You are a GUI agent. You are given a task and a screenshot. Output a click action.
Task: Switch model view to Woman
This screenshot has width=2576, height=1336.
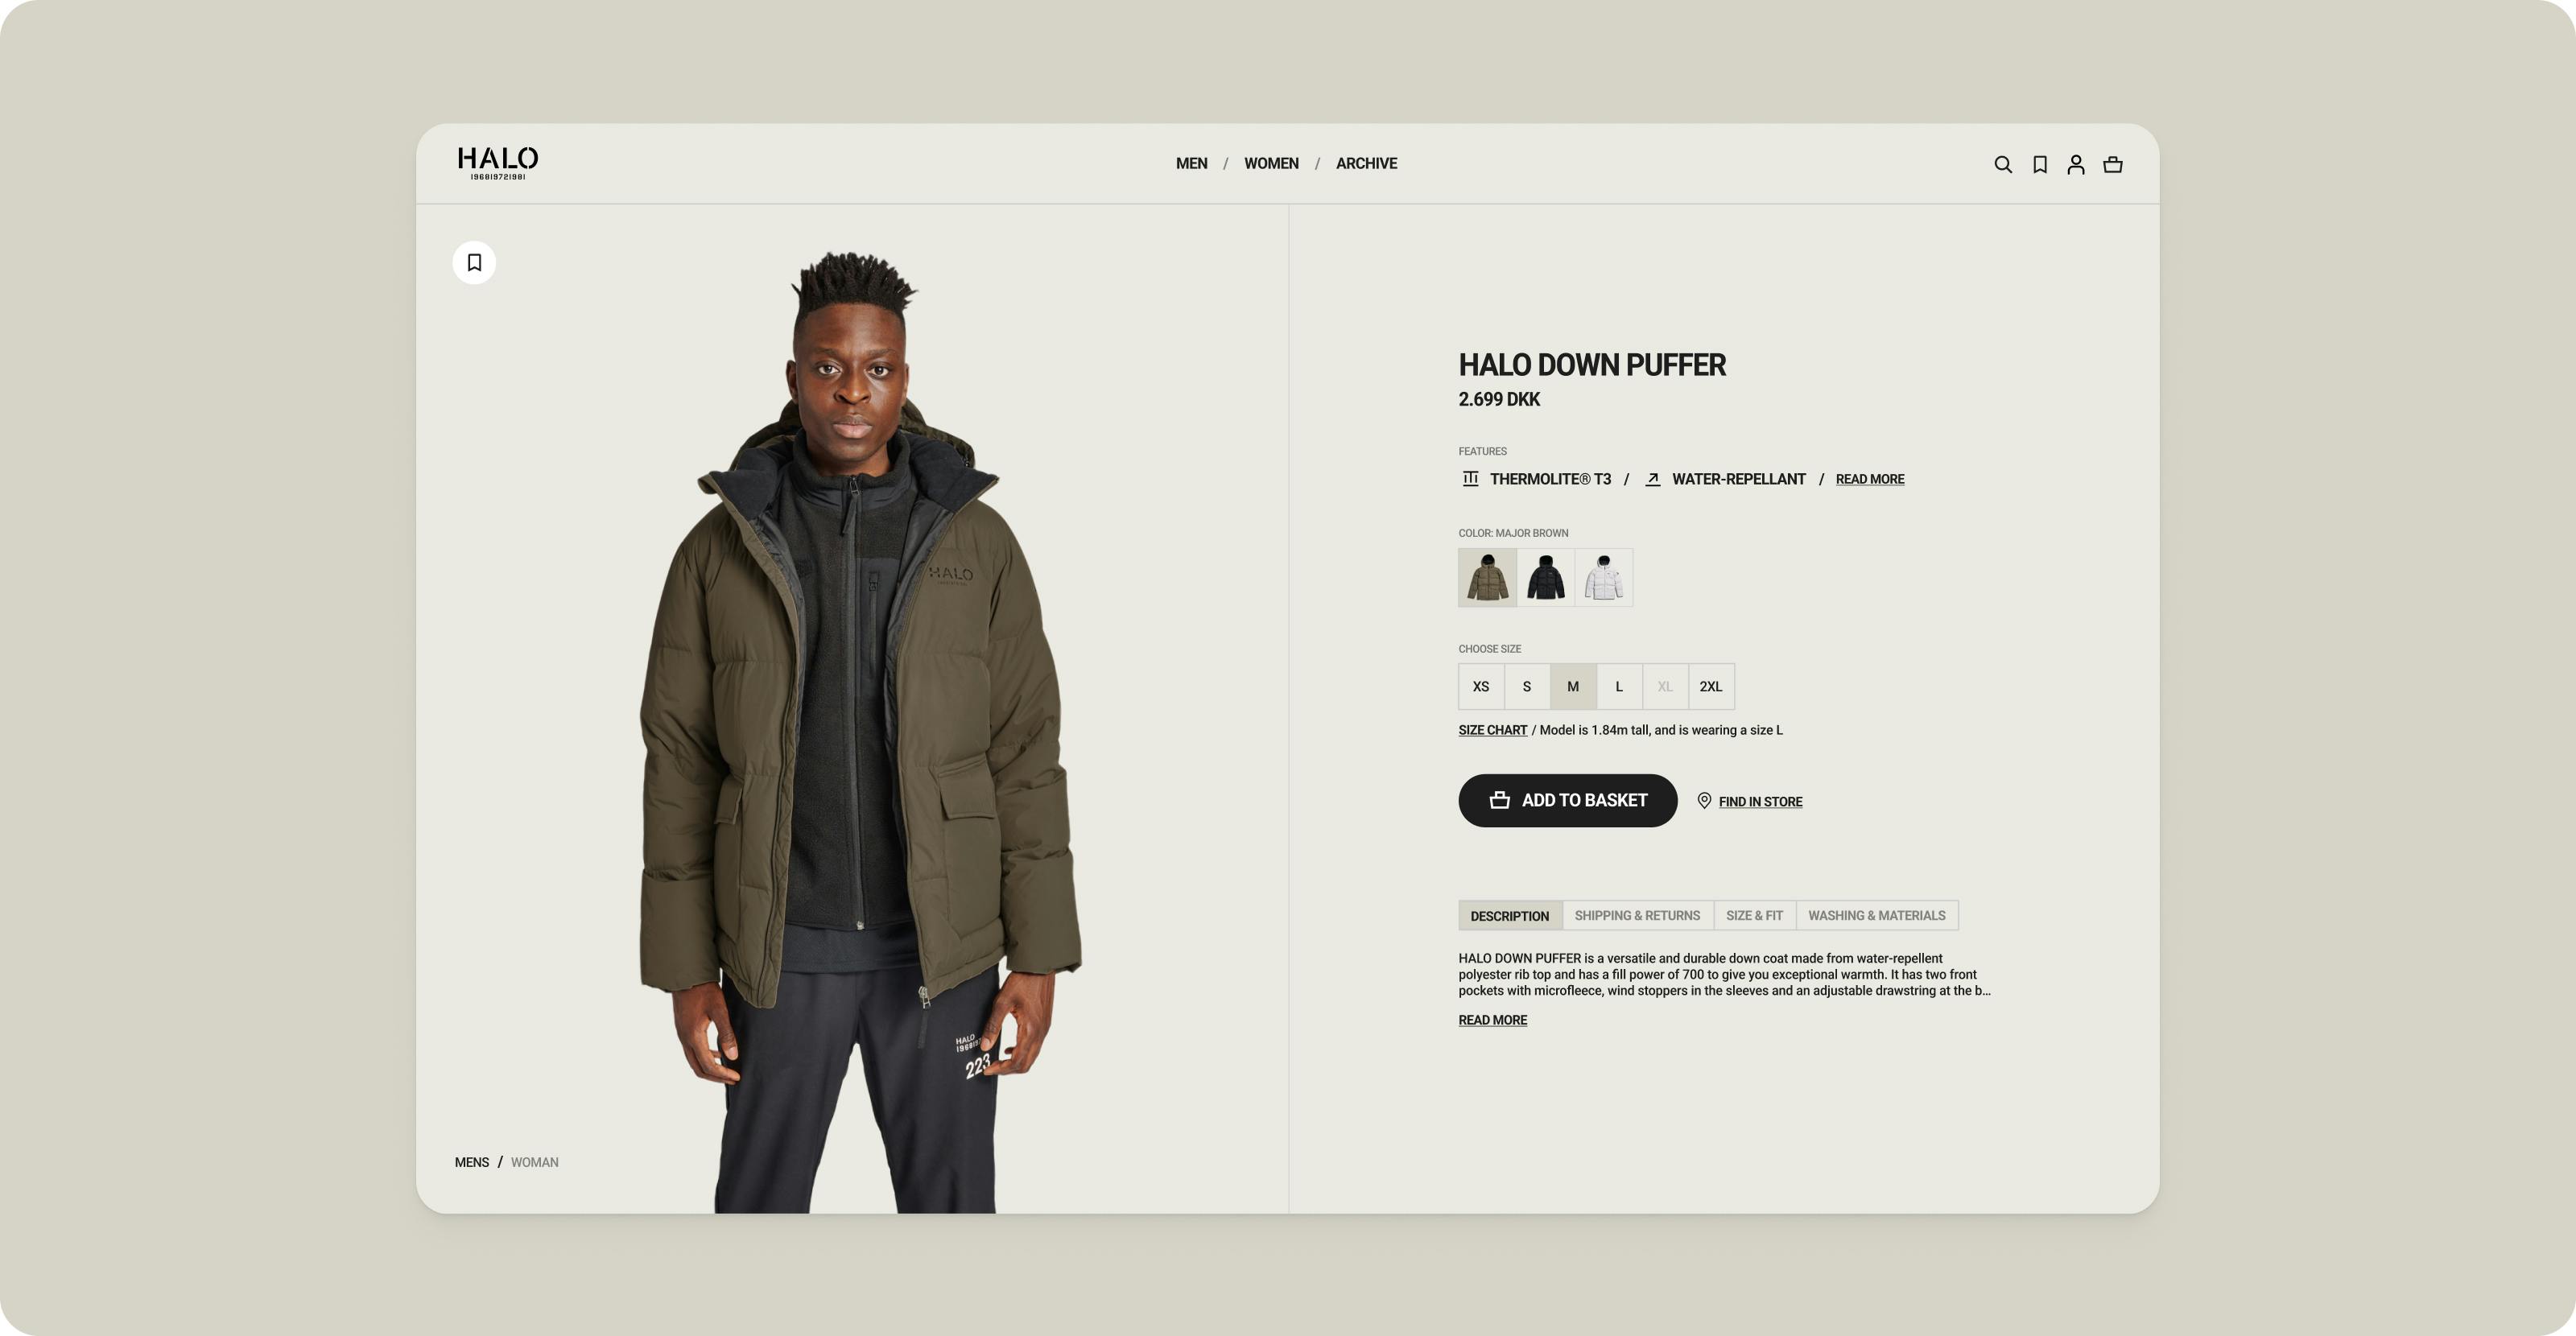click(534, 1163)
